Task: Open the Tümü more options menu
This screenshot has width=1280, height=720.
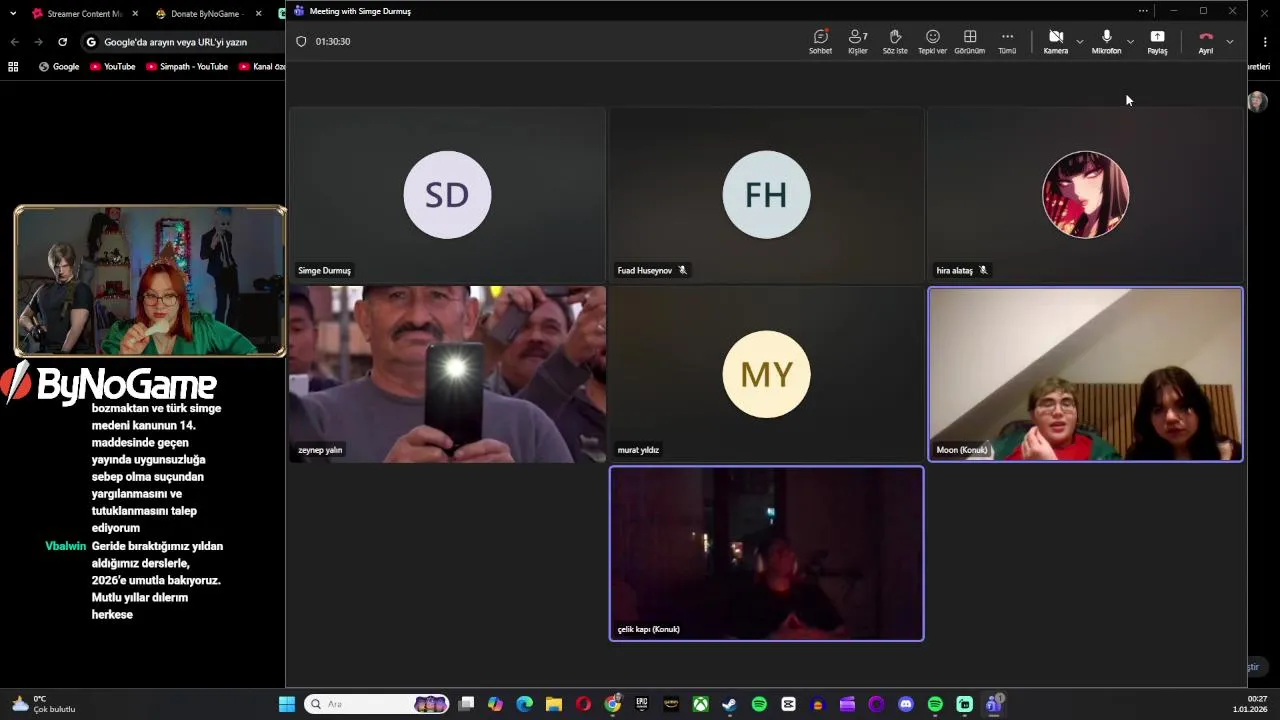Action: coord(1007,42)
